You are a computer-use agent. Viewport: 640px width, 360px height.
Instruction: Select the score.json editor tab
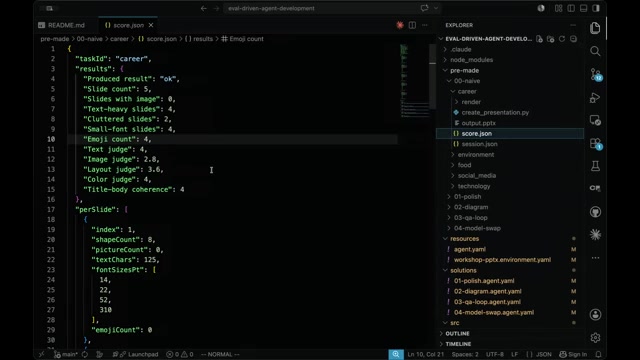128,25
